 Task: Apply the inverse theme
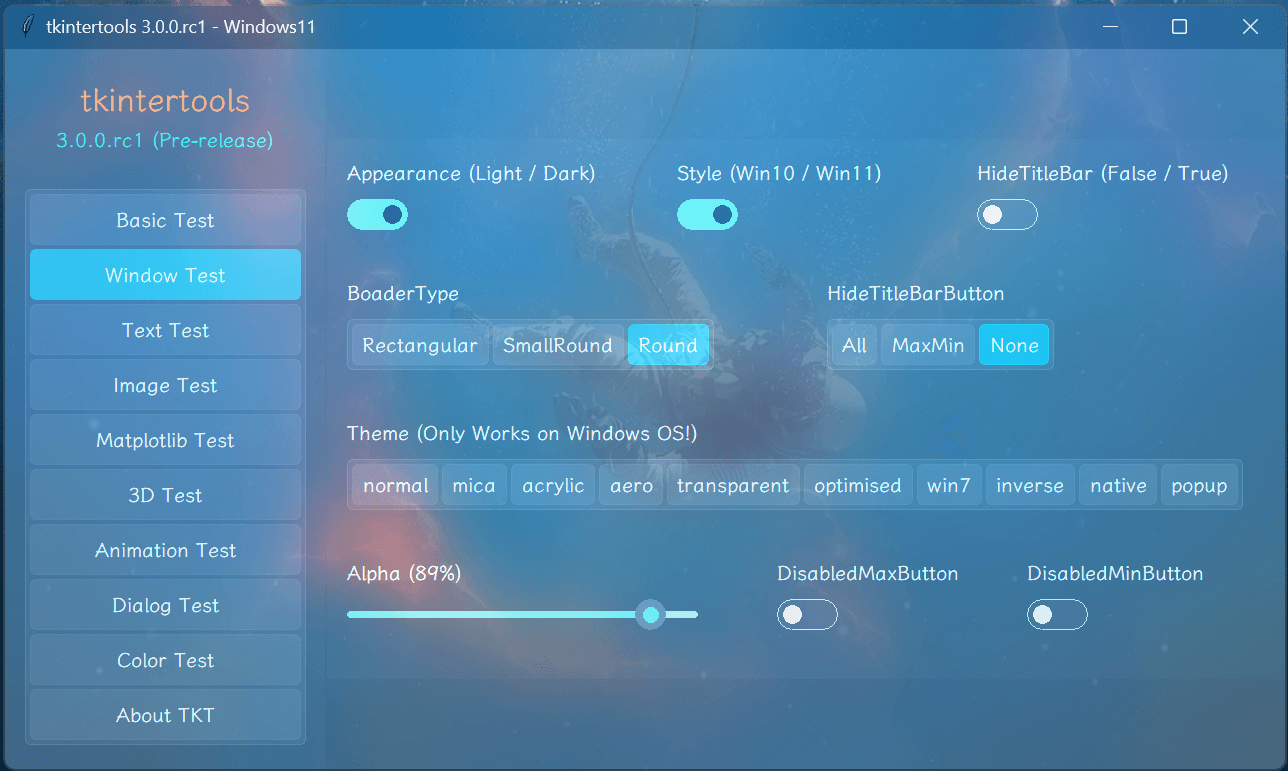point(1030,485)
